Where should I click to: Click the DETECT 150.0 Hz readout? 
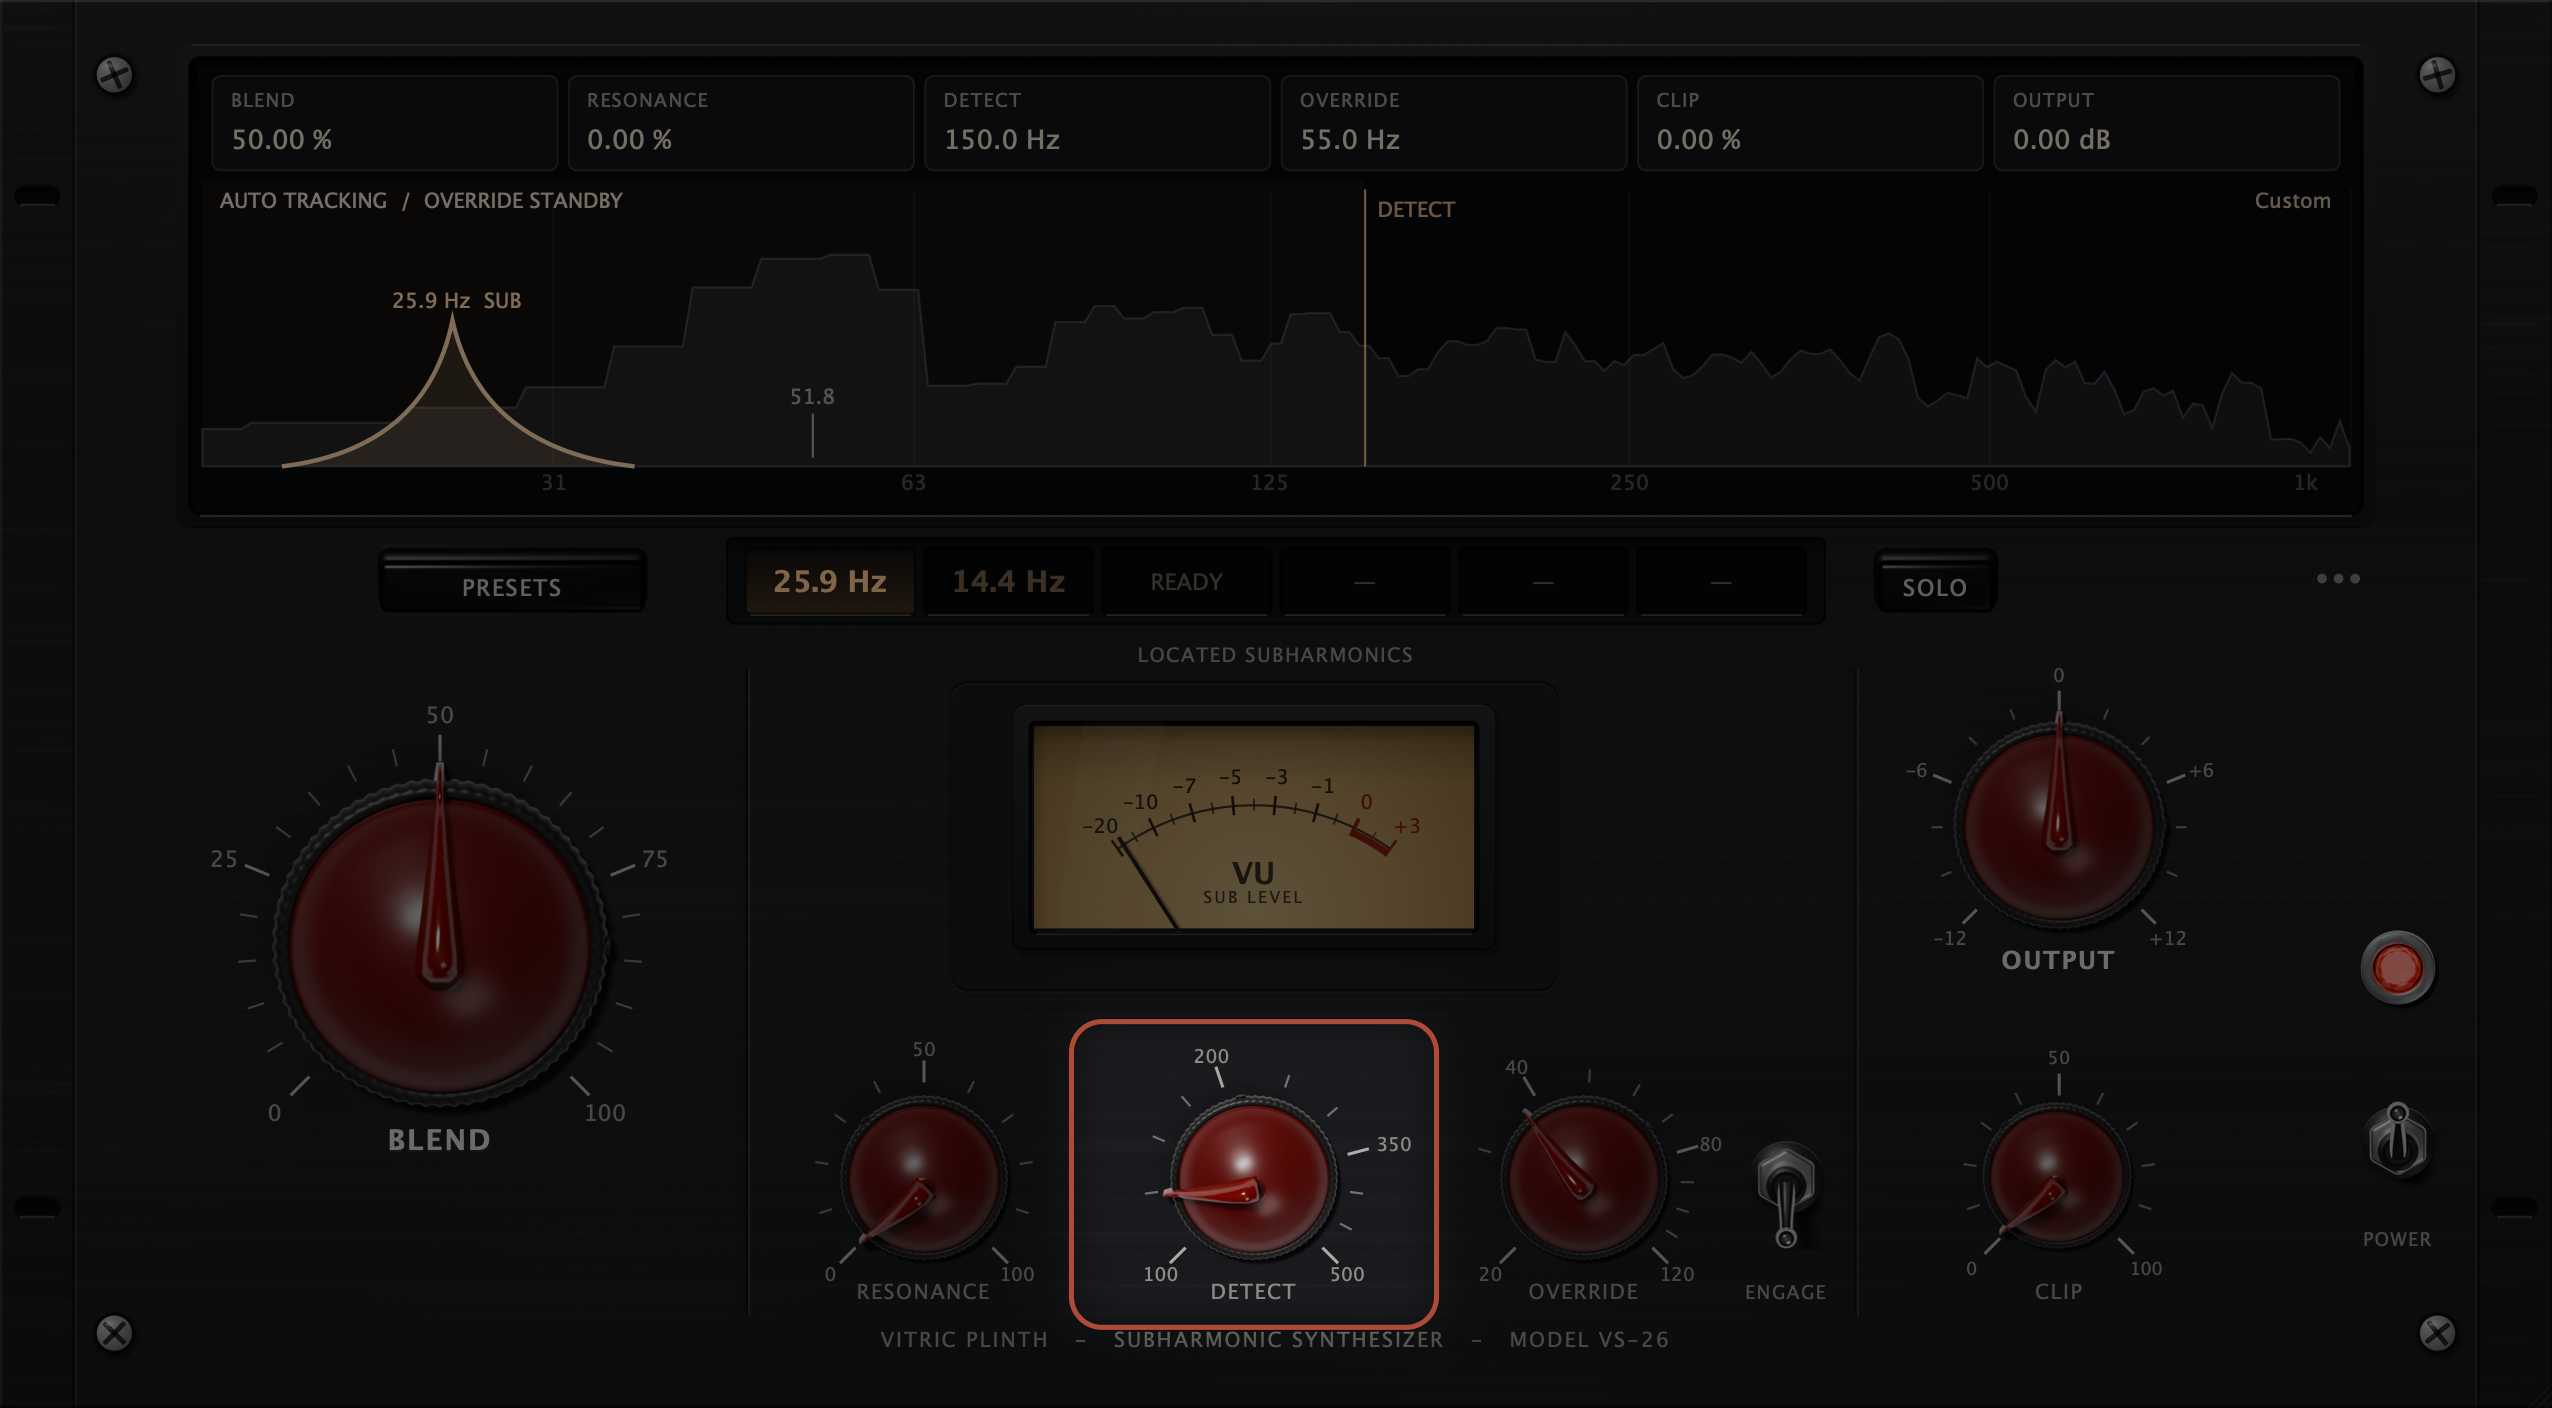coord(1097,123)
